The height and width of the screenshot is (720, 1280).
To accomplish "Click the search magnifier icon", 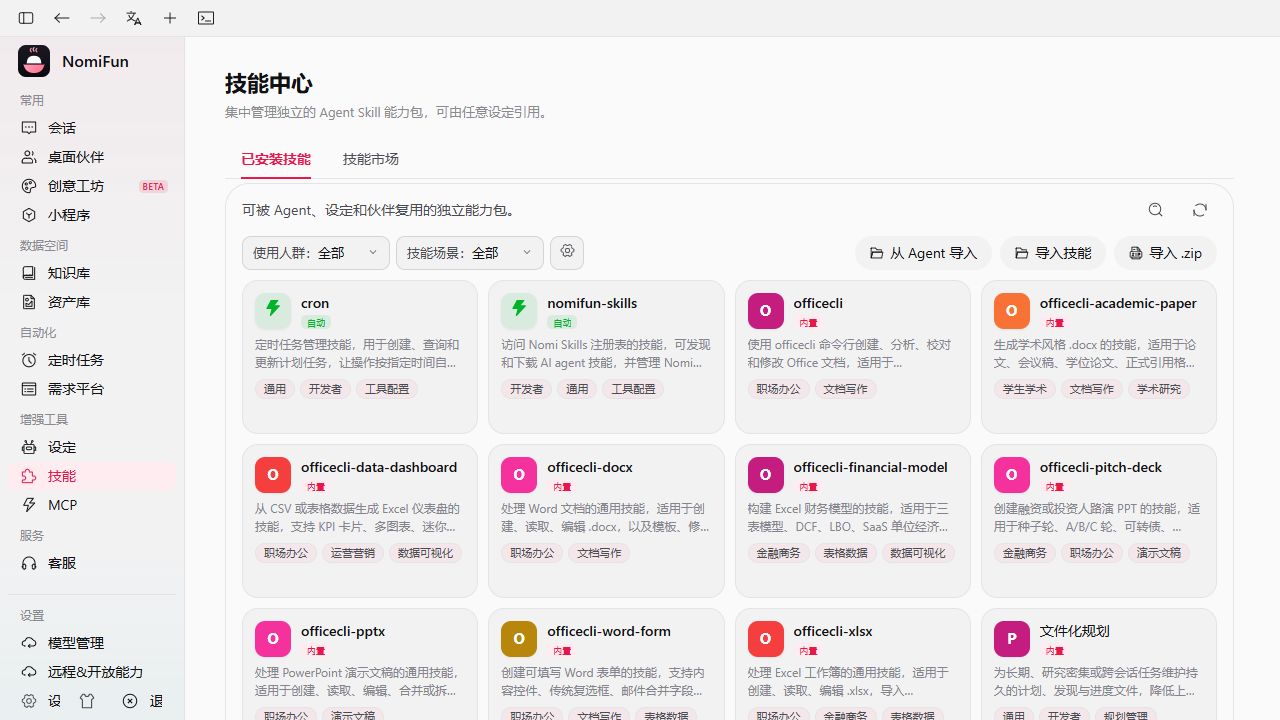I will [1156, 210].
